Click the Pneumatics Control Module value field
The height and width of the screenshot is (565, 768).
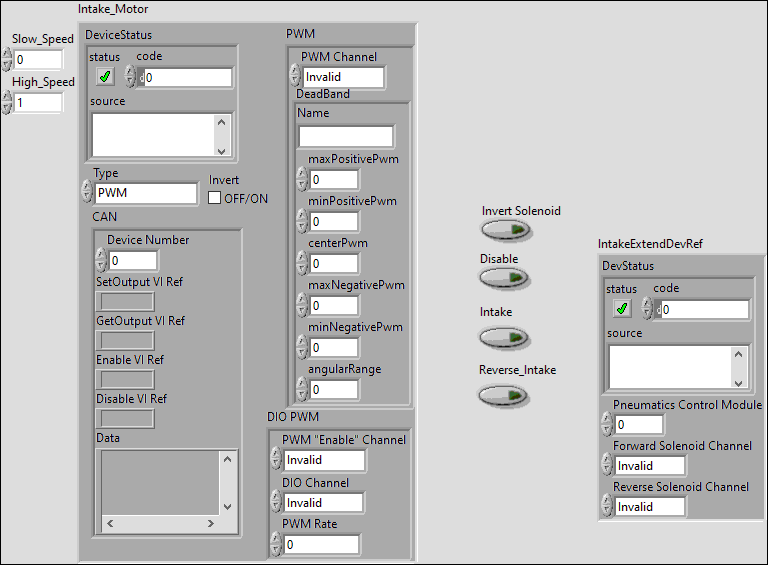pos(638,424)
